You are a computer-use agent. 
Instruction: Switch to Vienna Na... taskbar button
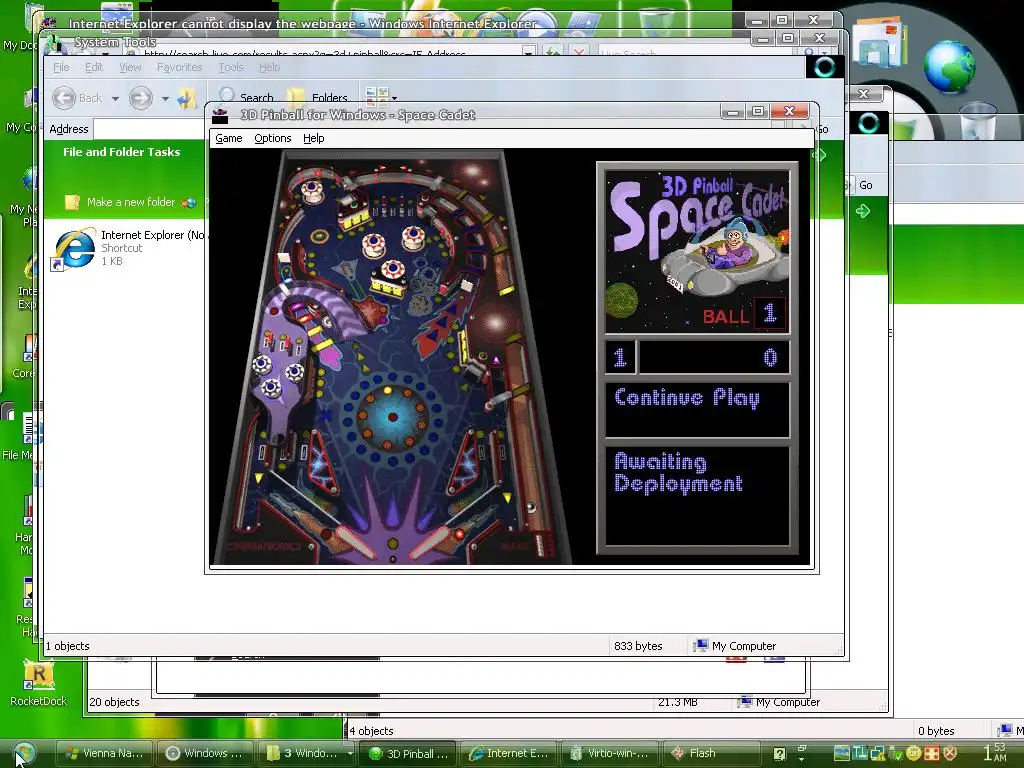click(104, 753)
